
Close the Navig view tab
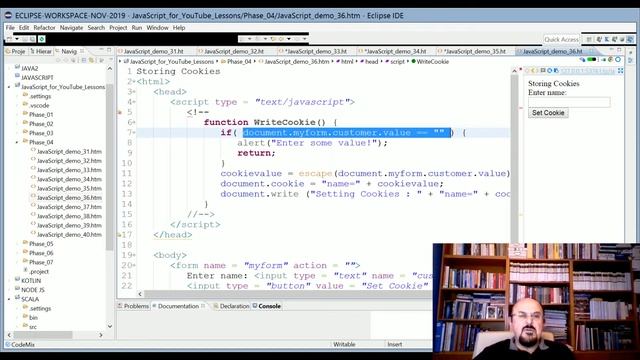(82, 51)
